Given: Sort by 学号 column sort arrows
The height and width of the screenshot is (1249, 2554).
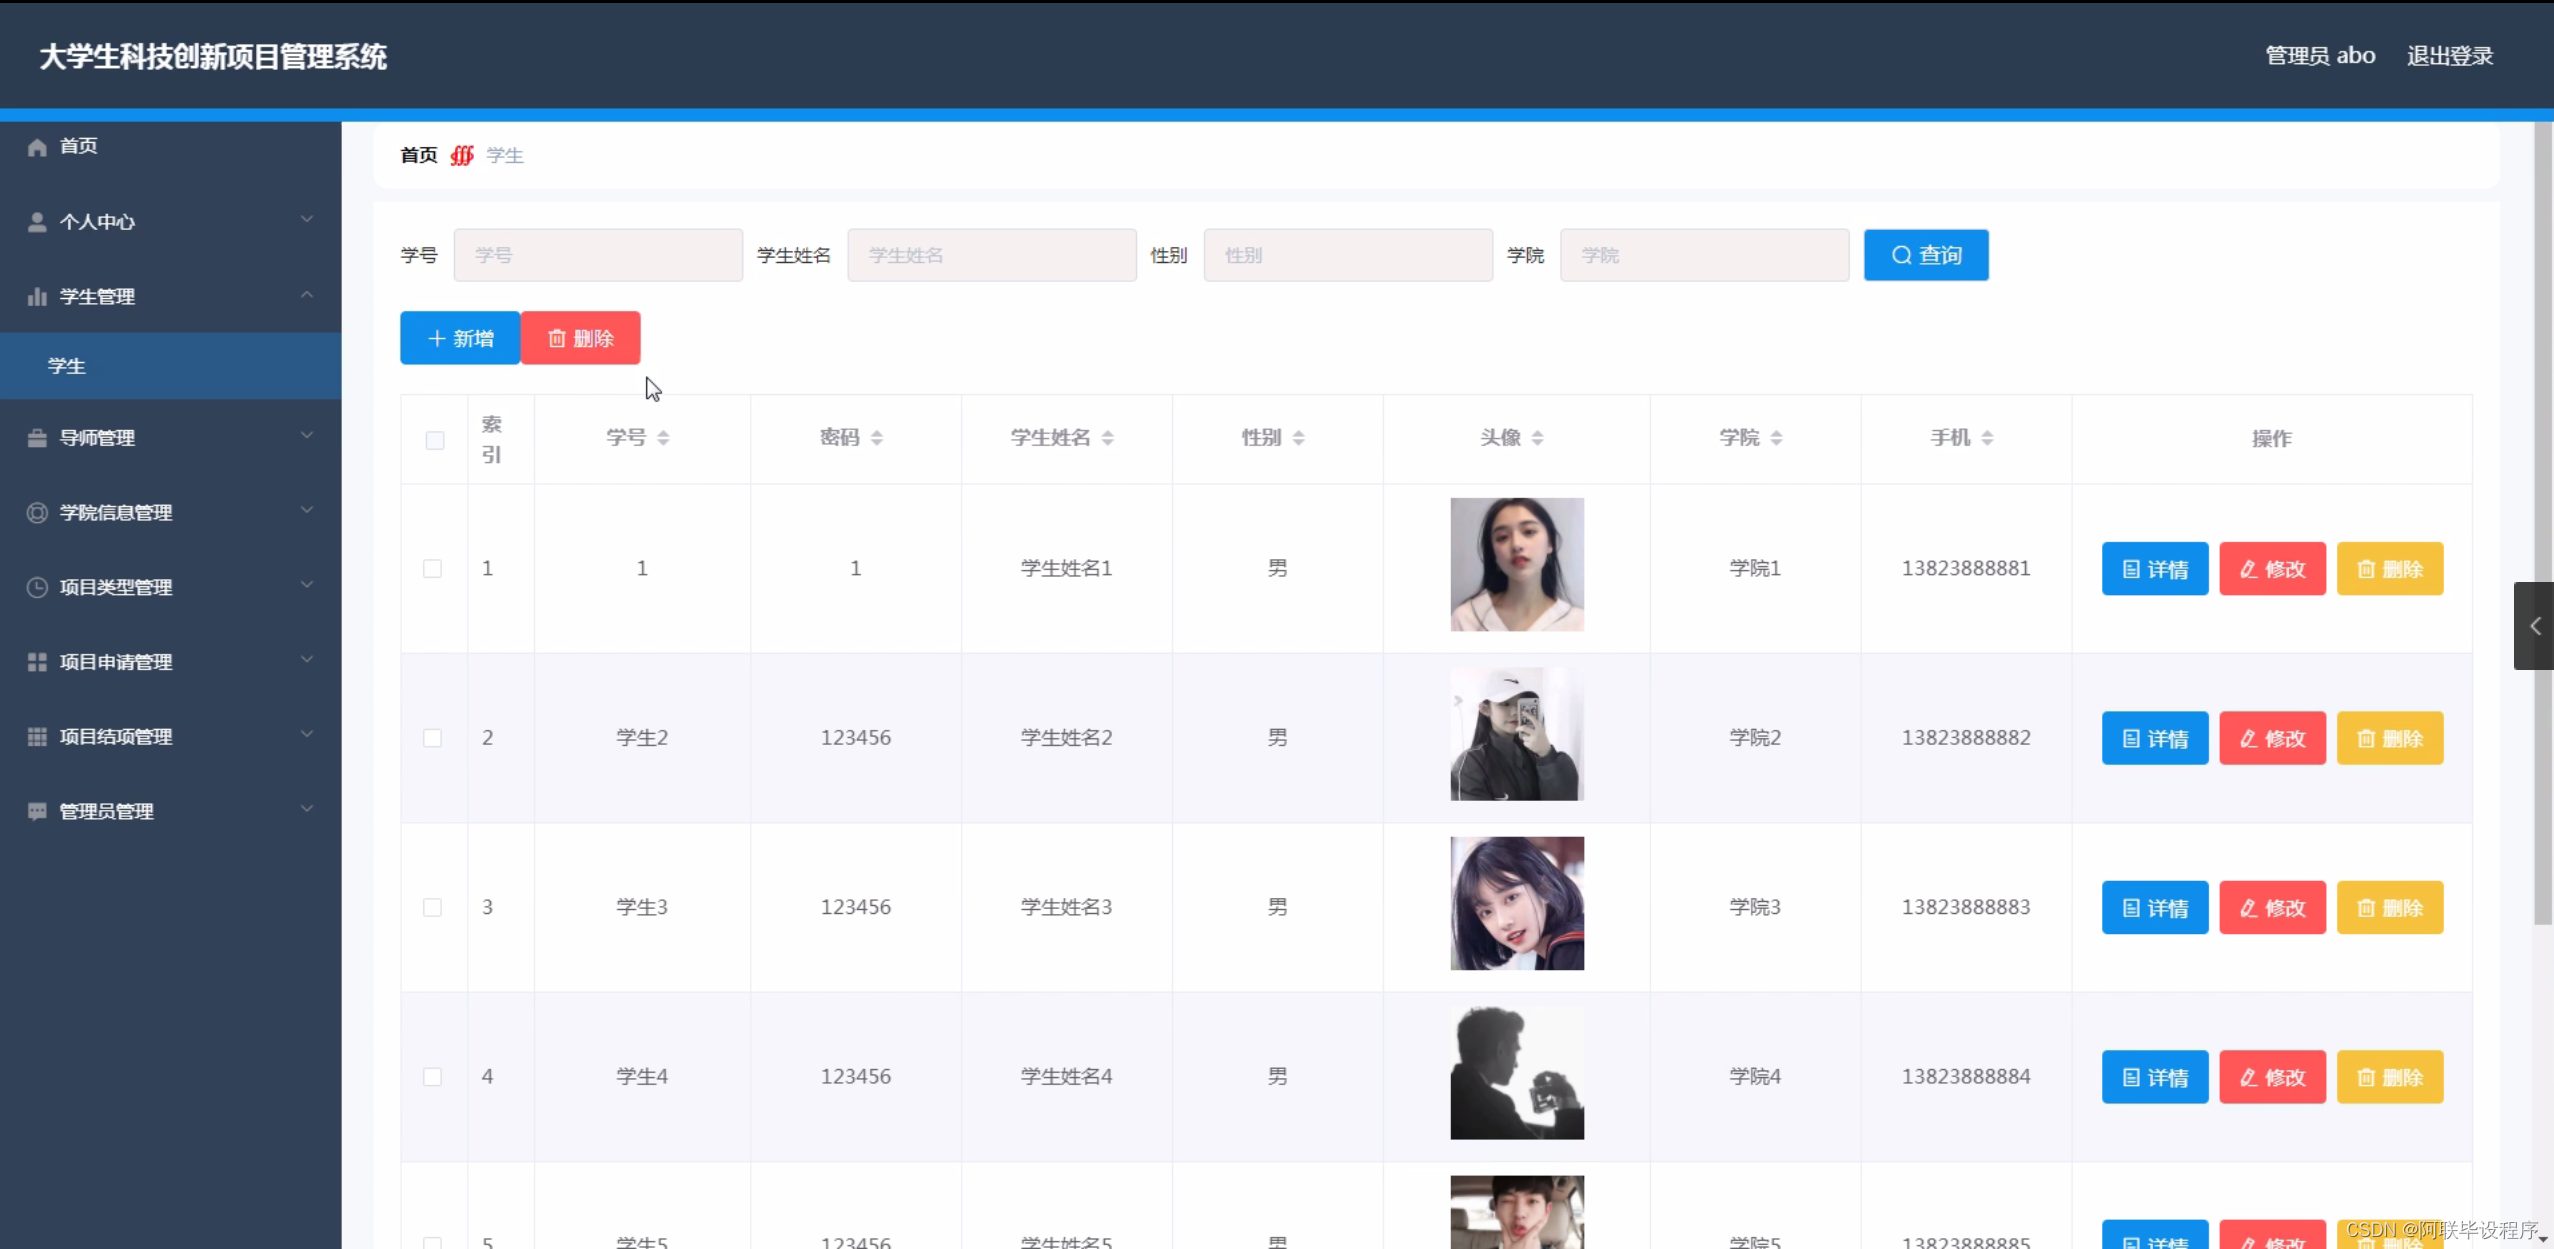Looking at the screenshot, I should [663, 438].
